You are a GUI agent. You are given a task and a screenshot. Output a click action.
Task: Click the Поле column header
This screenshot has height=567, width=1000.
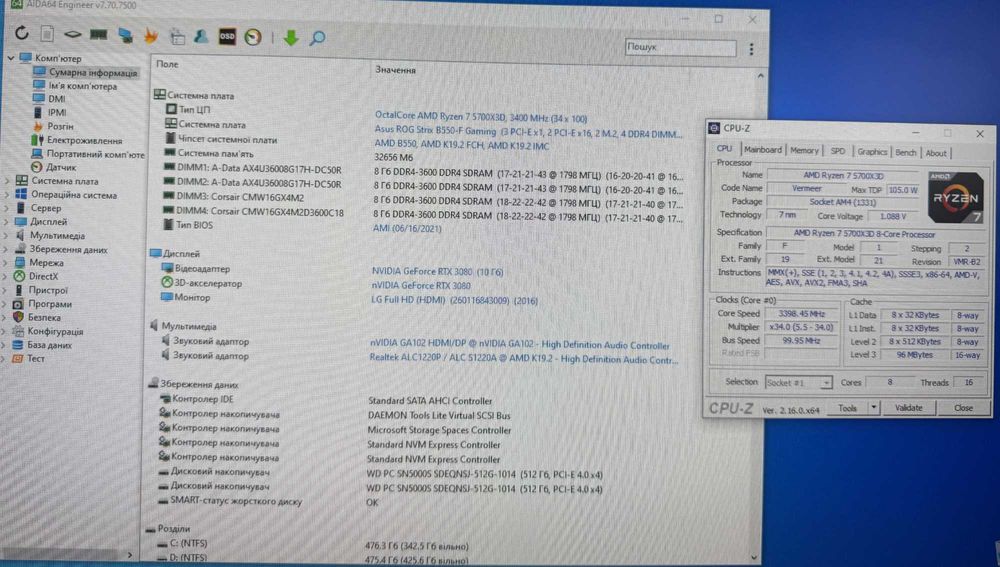click(x=167, y=64)
